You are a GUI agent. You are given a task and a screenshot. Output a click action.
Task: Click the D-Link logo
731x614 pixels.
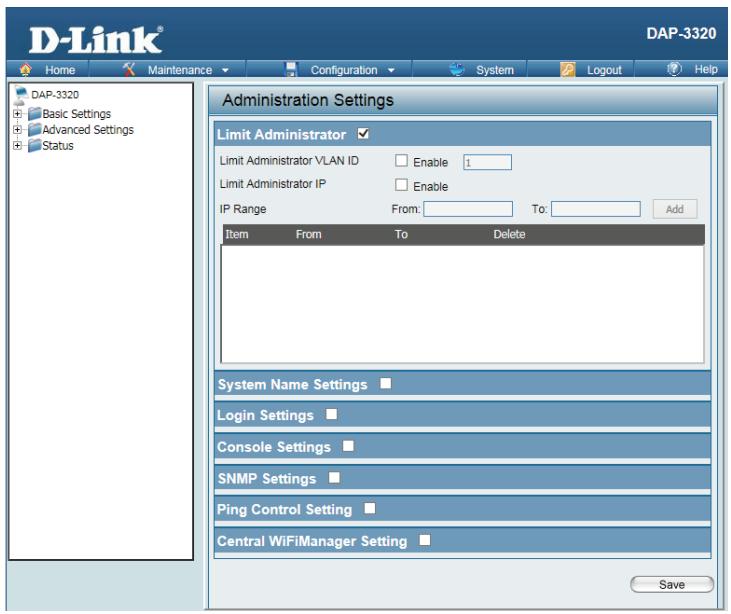click(96, 40)
